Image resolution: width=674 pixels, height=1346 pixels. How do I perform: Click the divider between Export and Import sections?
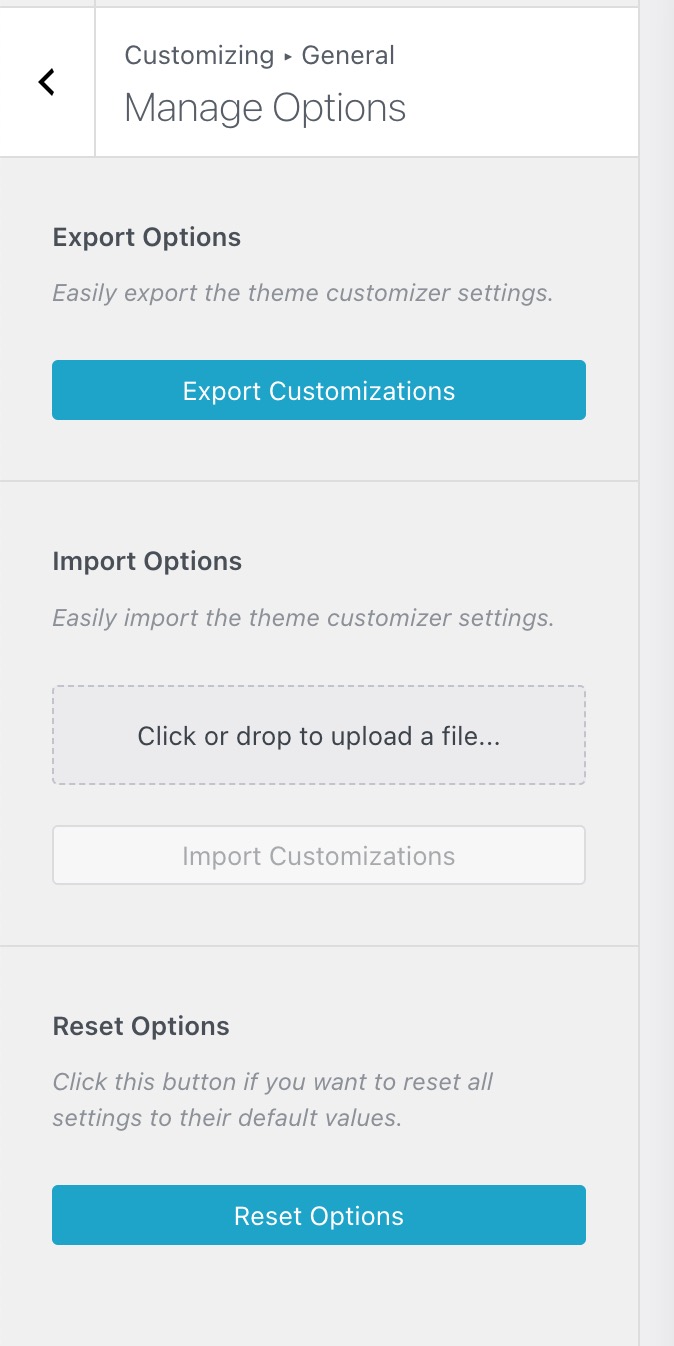point(319,481)
